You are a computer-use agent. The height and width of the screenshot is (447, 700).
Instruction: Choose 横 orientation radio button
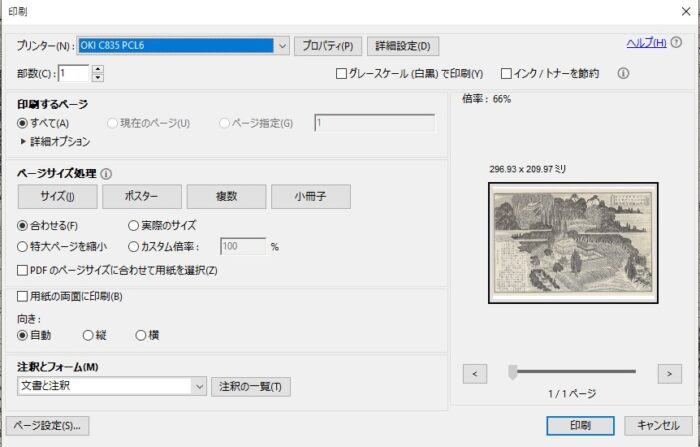click(141, 335)
